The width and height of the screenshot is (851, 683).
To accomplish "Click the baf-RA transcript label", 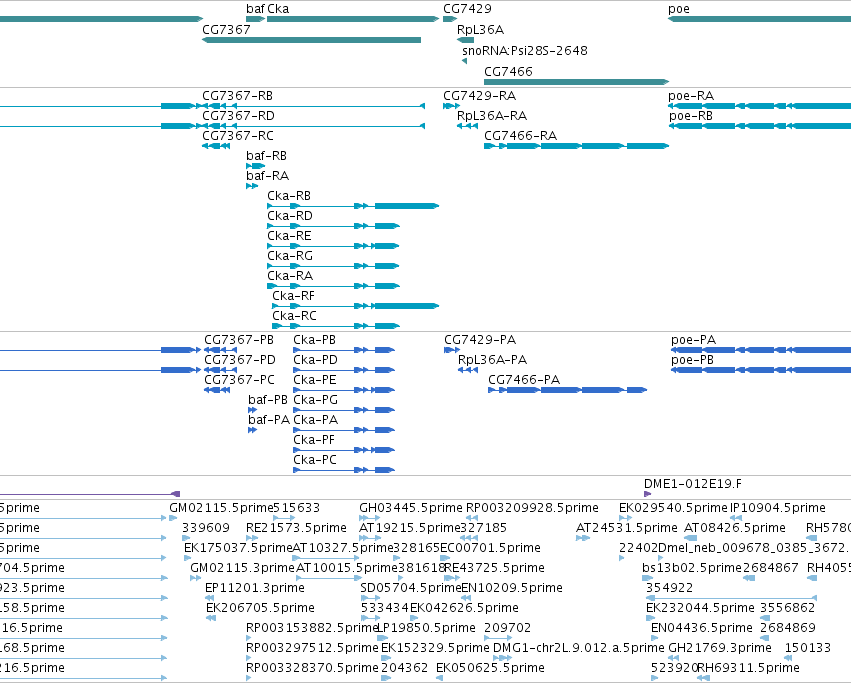I will point(267,176).
